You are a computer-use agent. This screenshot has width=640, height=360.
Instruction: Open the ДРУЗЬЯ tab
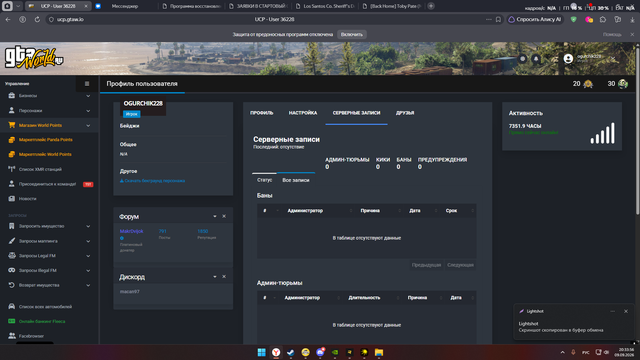click(405, 113)
